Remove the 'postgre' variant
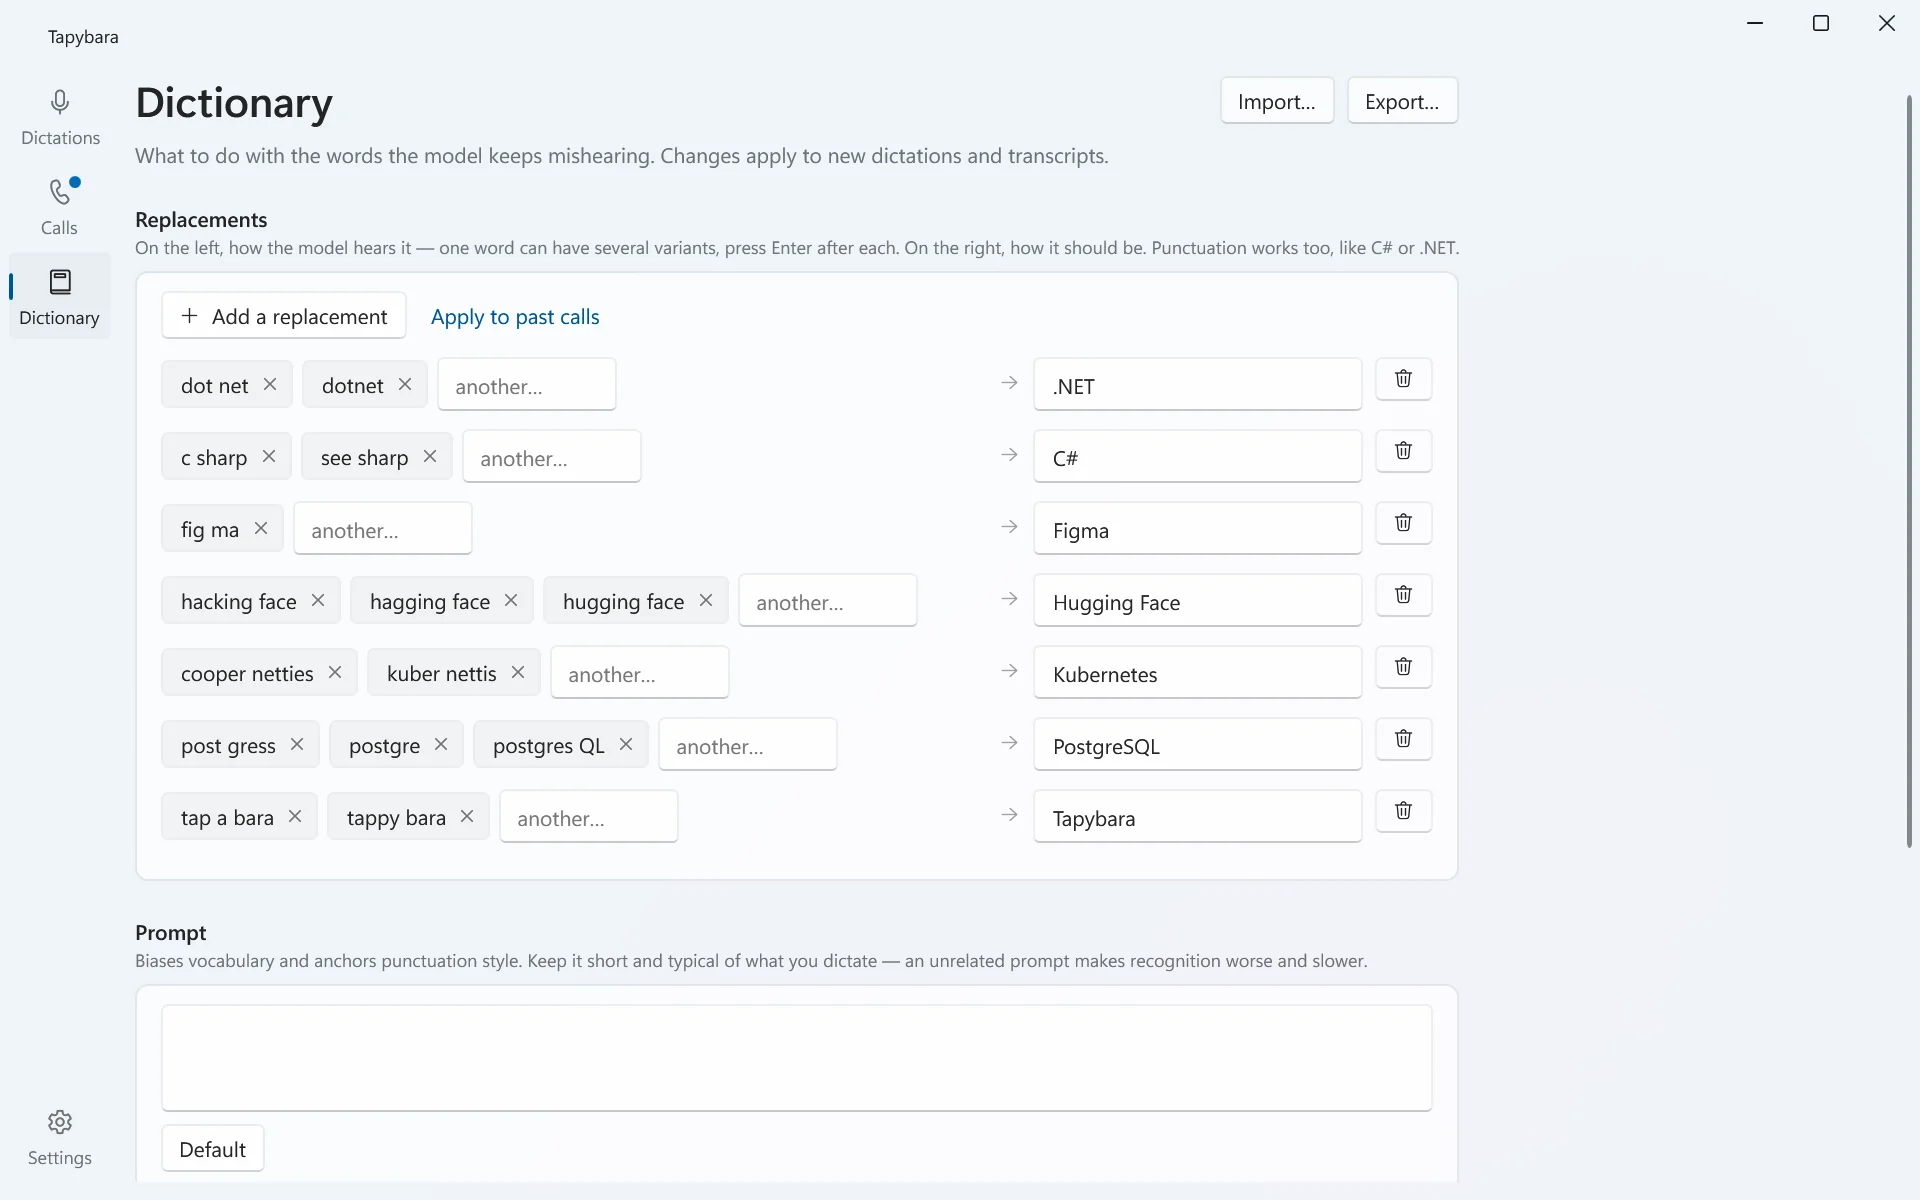1920x1200 pixels. pyautogui.click(x=441, y=744)
